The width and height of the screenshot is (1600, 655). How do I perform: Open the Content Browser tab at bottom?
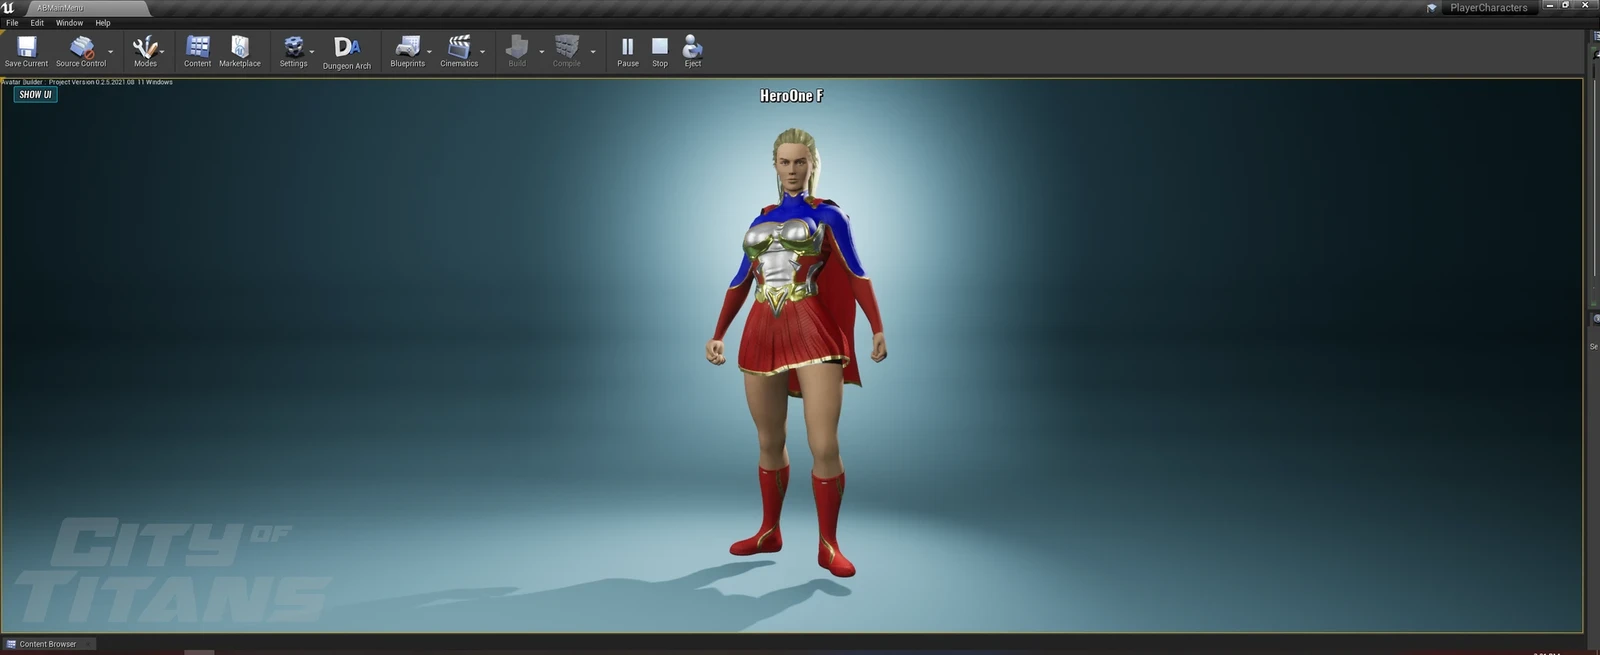coord(48,644)
